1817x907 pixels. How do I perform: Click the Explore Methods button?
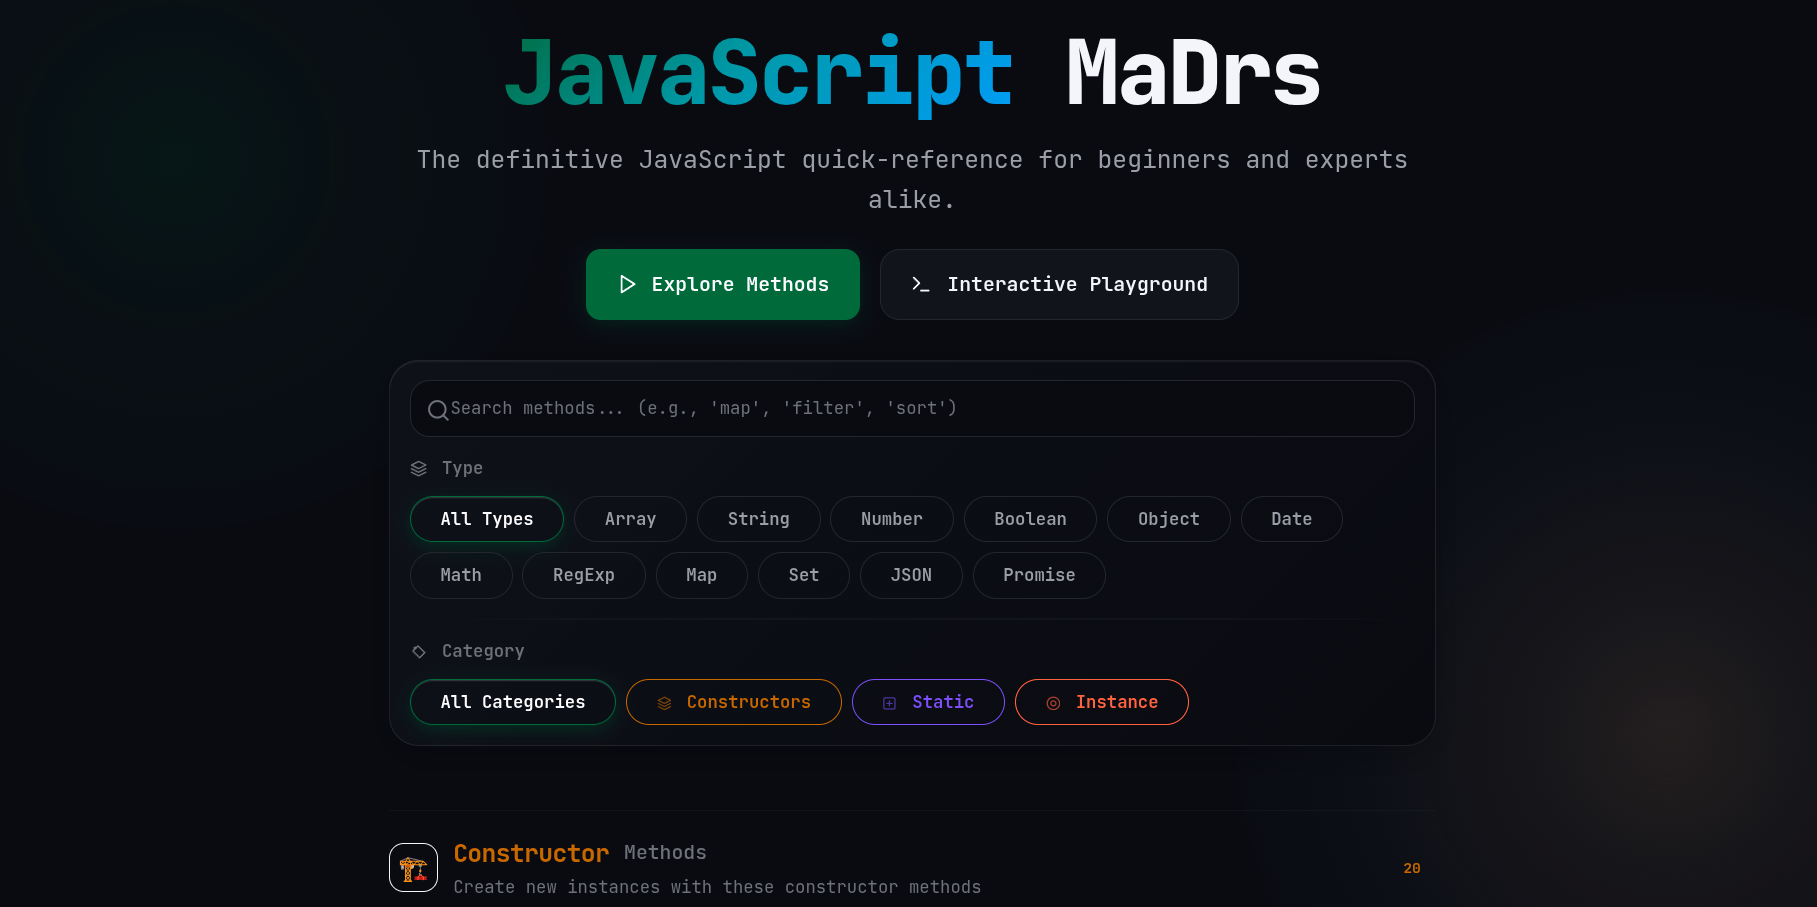(722, 284)
